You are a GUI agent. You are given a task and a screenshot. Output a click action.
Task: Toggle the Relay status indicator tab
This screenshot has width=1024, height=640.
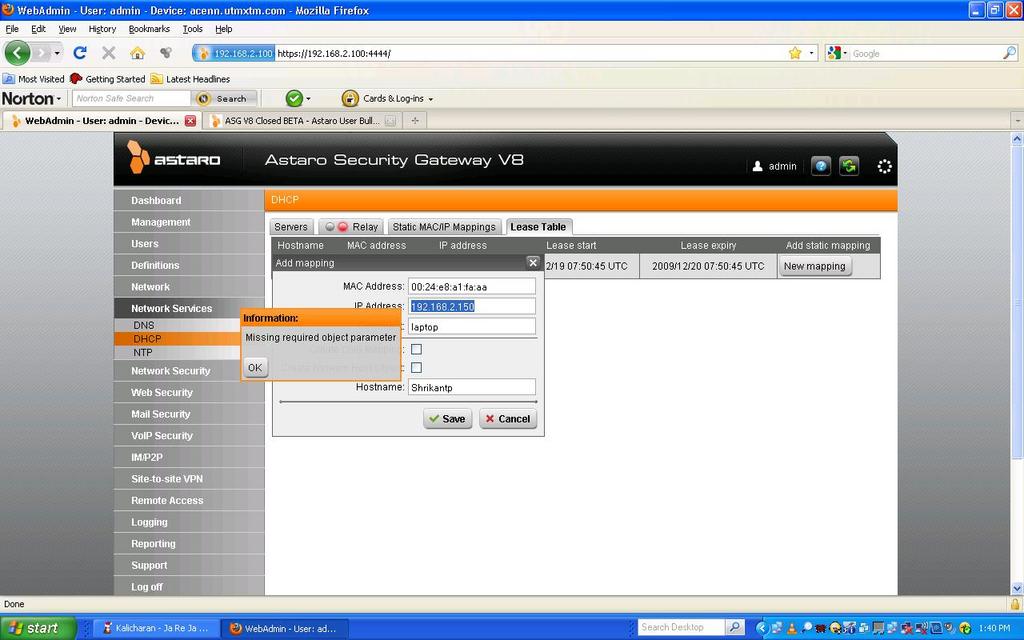click(351, 227)
